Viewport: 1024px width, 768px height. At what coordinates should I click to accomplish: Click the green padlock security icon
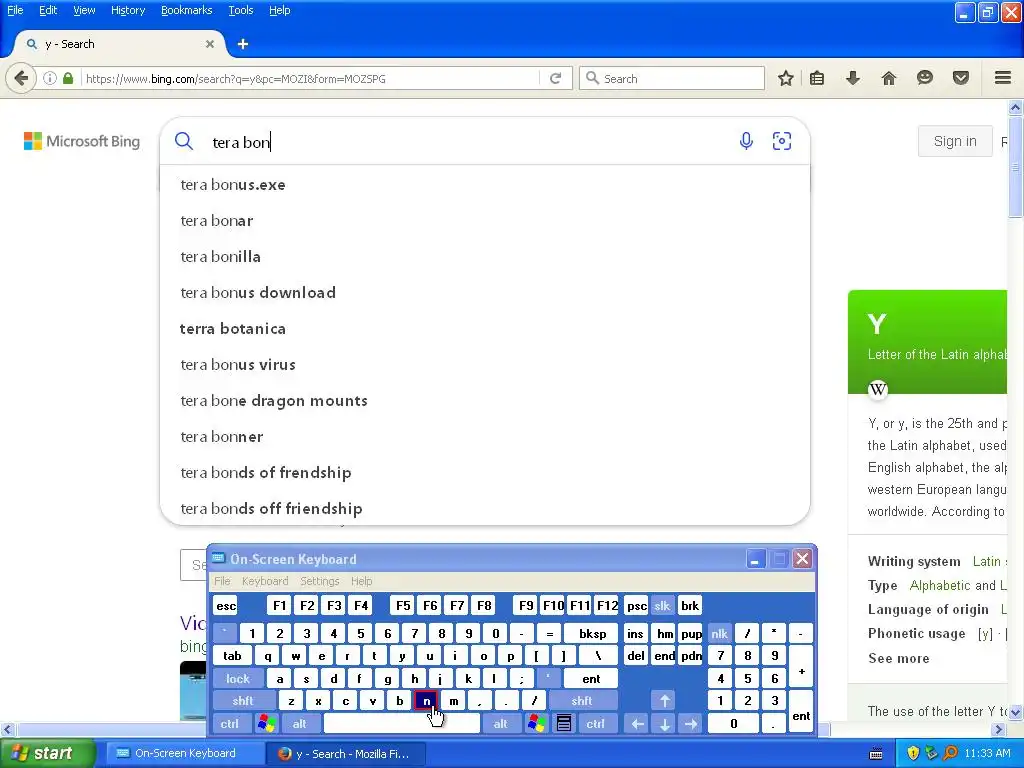point(68,78)
